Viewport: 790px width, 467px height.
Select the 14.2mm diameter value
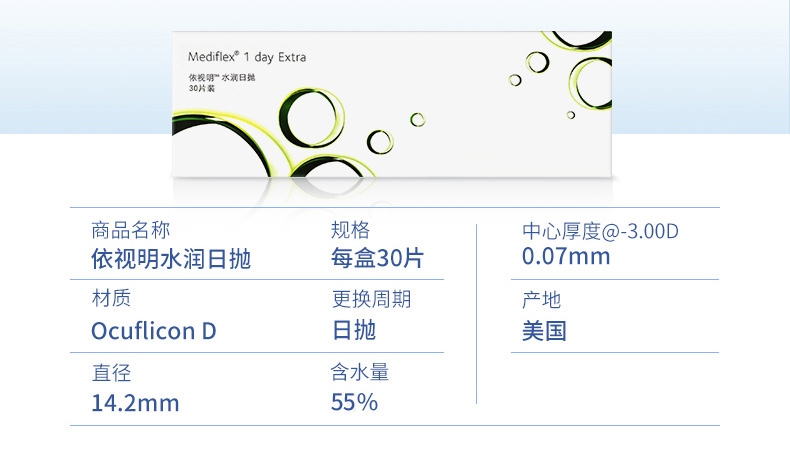click(135, 403)
